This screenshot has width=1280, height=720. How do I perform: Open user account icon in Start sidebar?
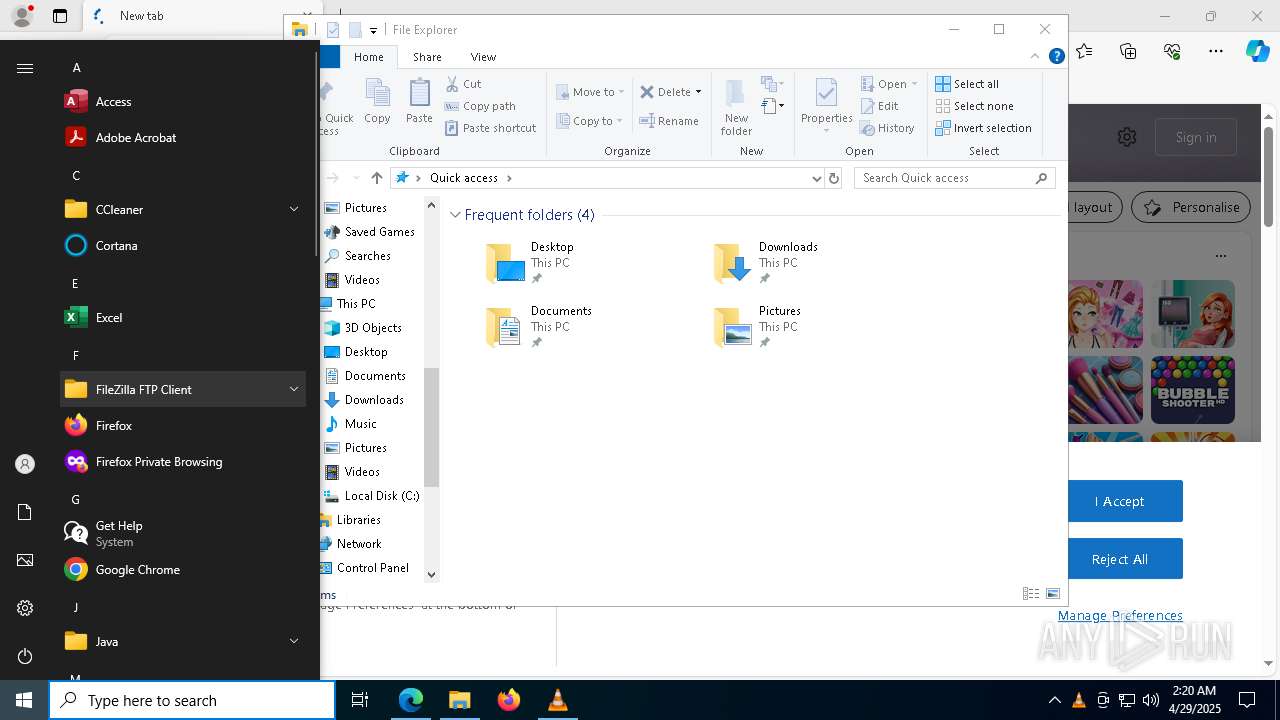click(25, 464)
